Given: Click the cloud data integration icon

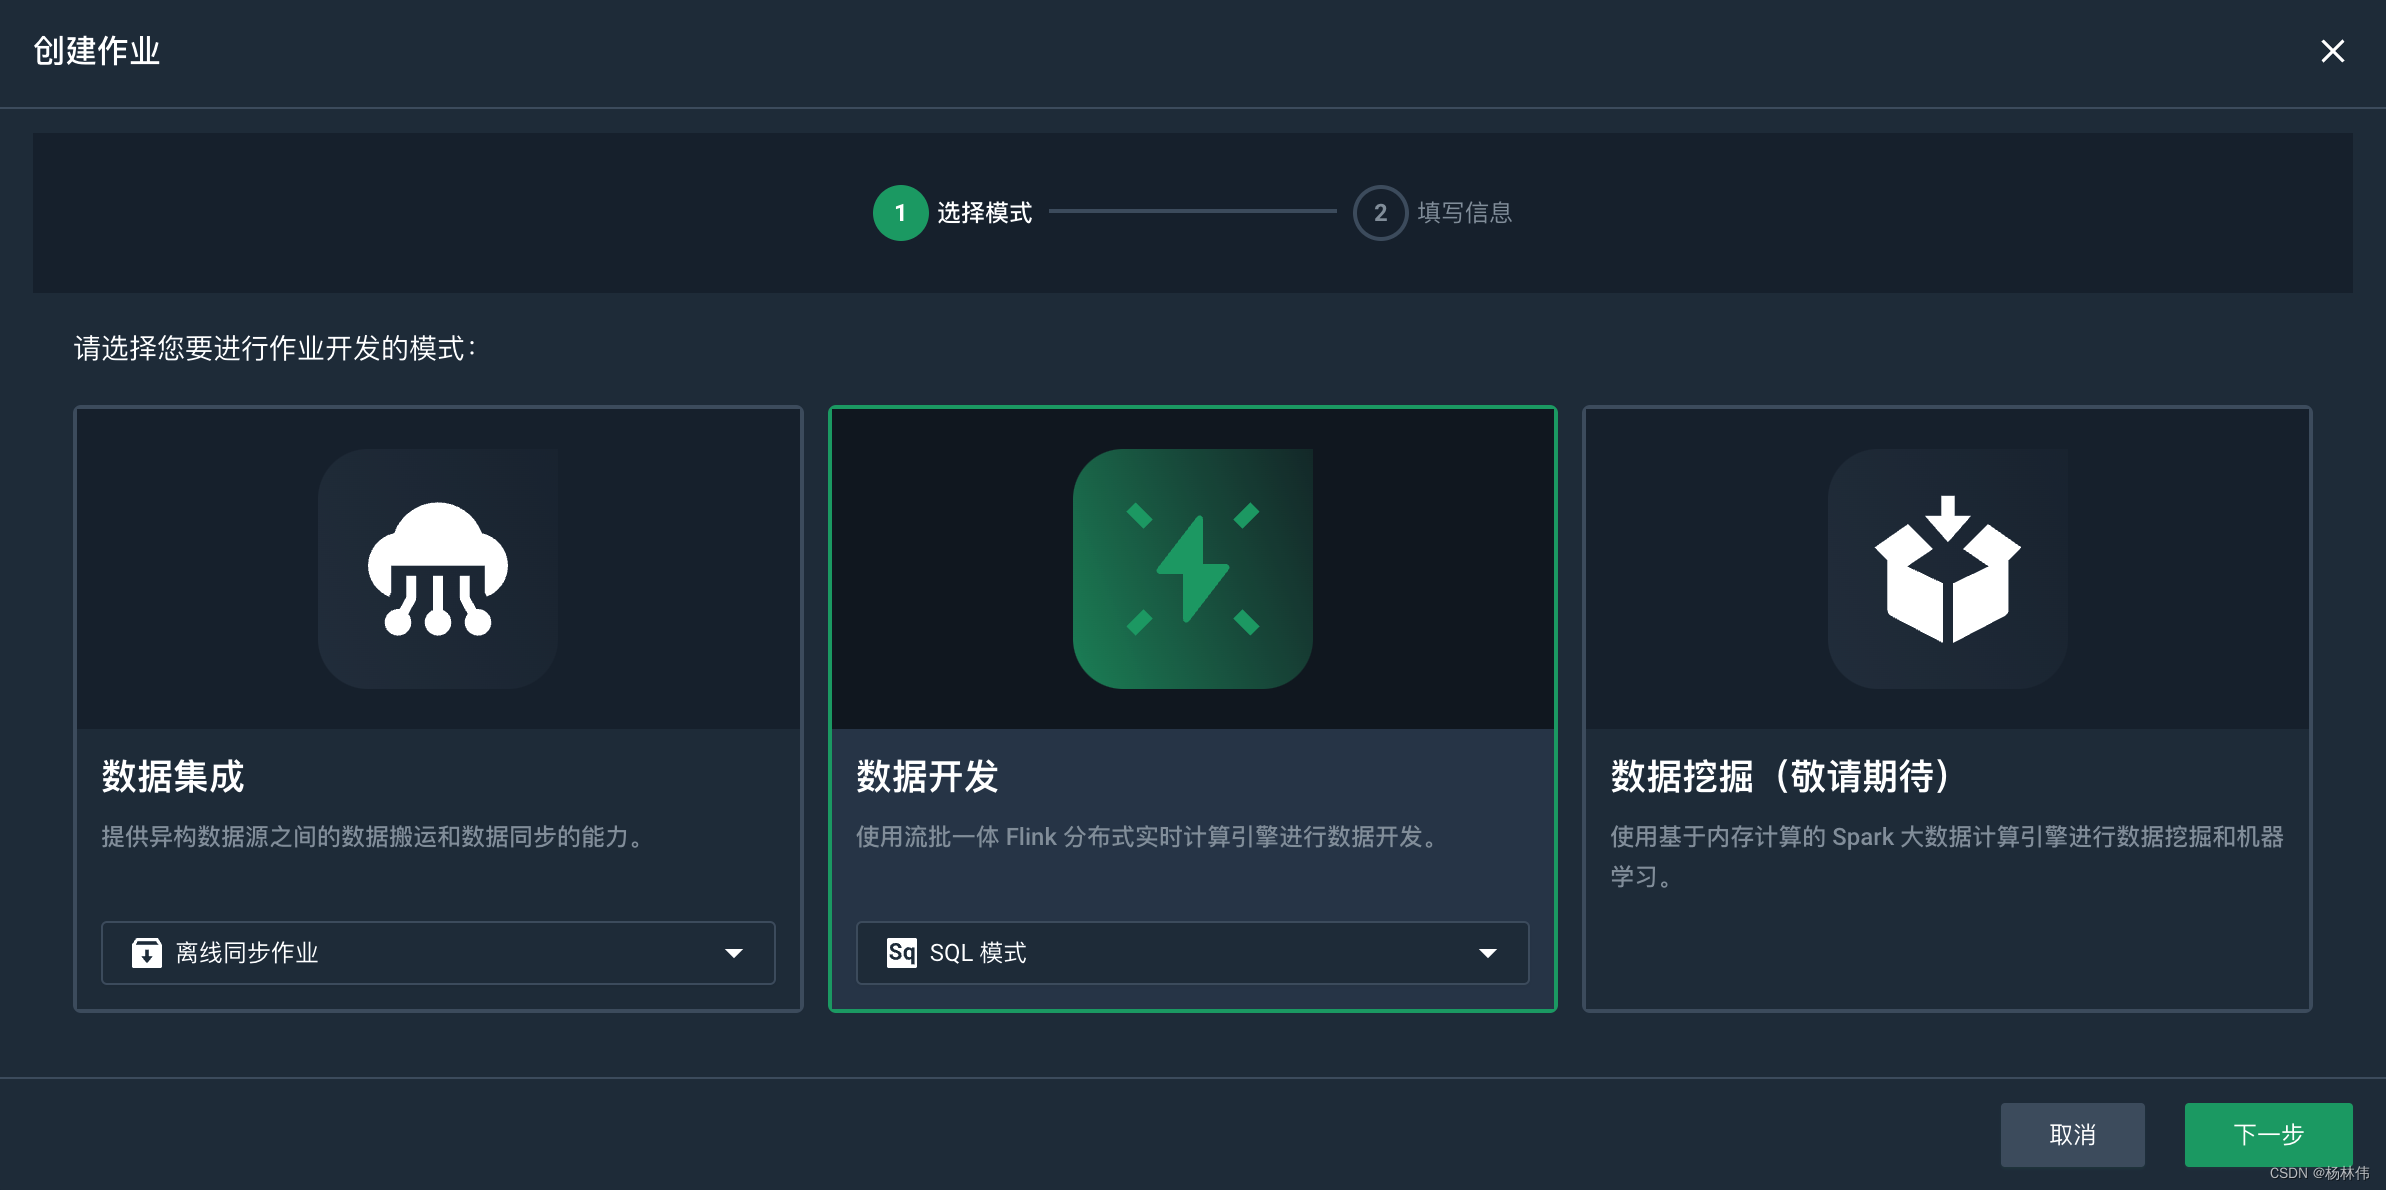Looking at the screenshot, I should pyautogui.click(x=438, y=568).
